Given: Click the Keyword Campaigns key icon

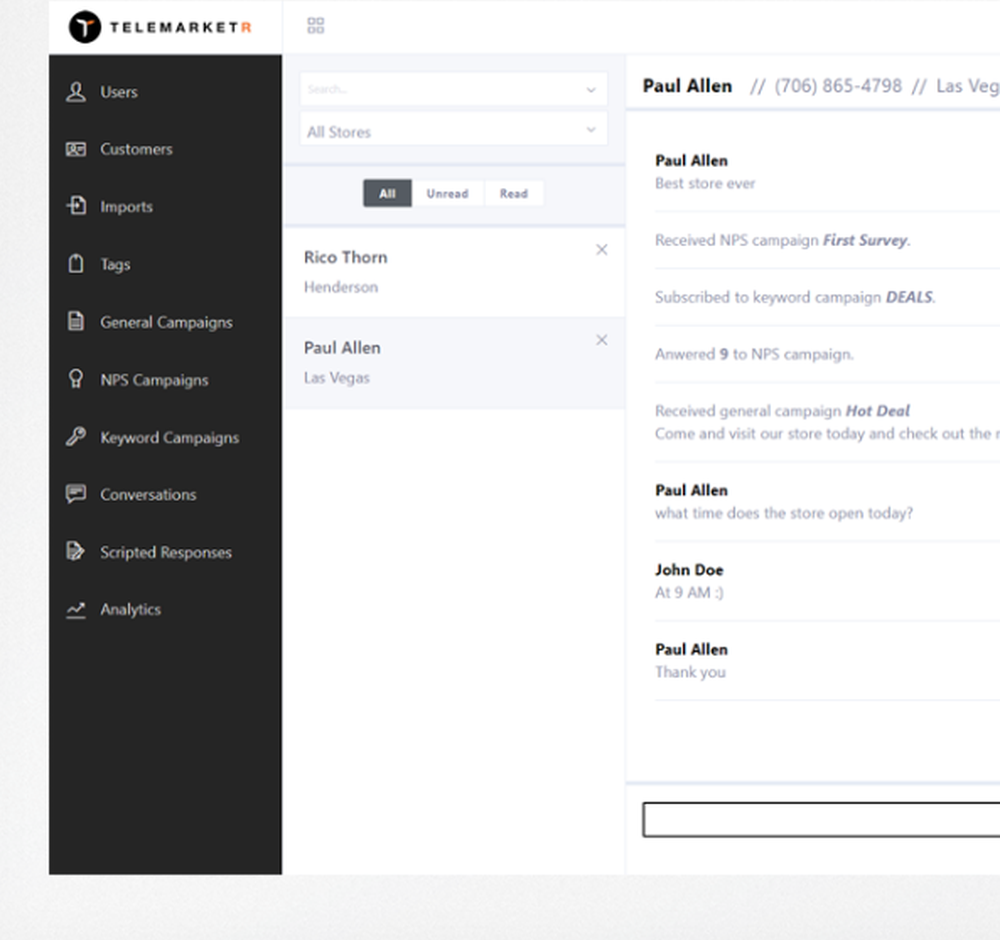Looking at the screenshot, I should (x=76, y=437).
